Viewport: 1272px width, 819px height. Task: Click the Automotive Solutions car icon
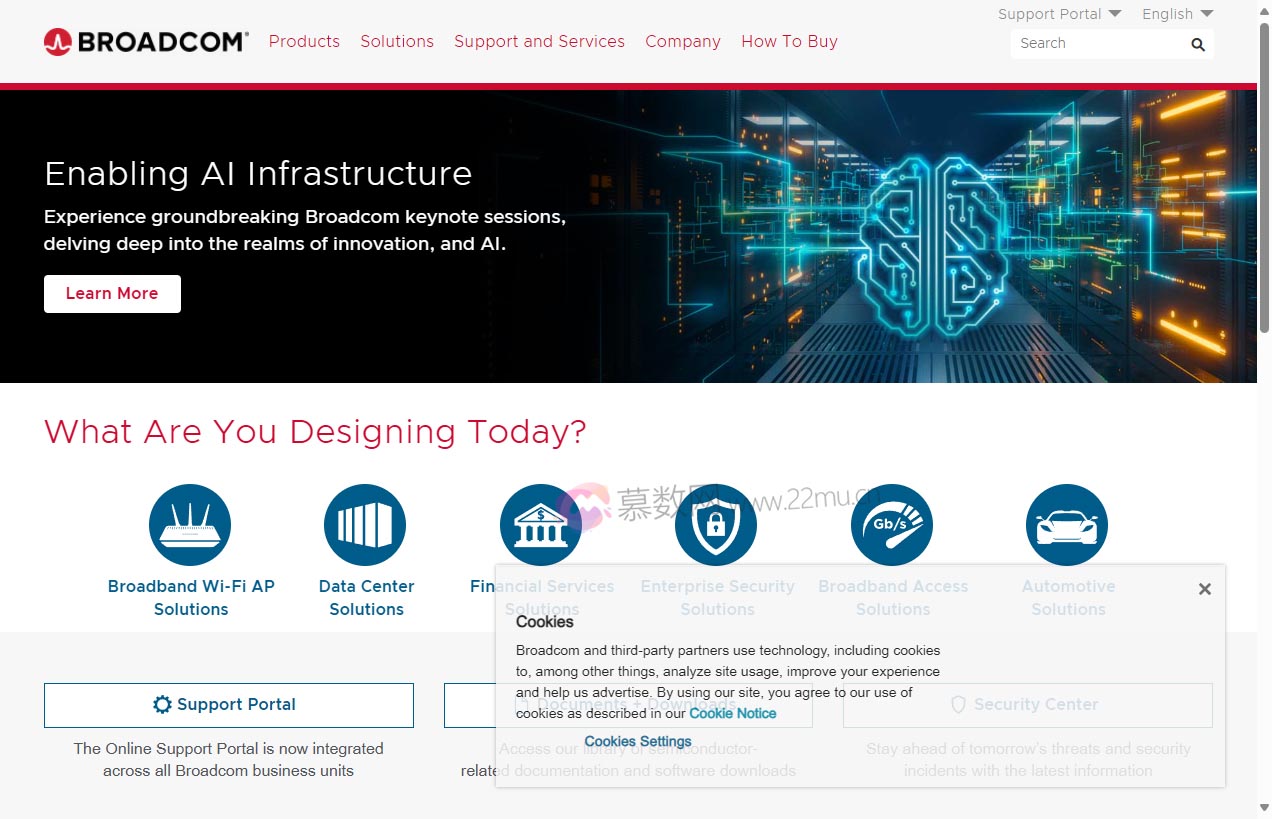click(x=1066, y=524)
